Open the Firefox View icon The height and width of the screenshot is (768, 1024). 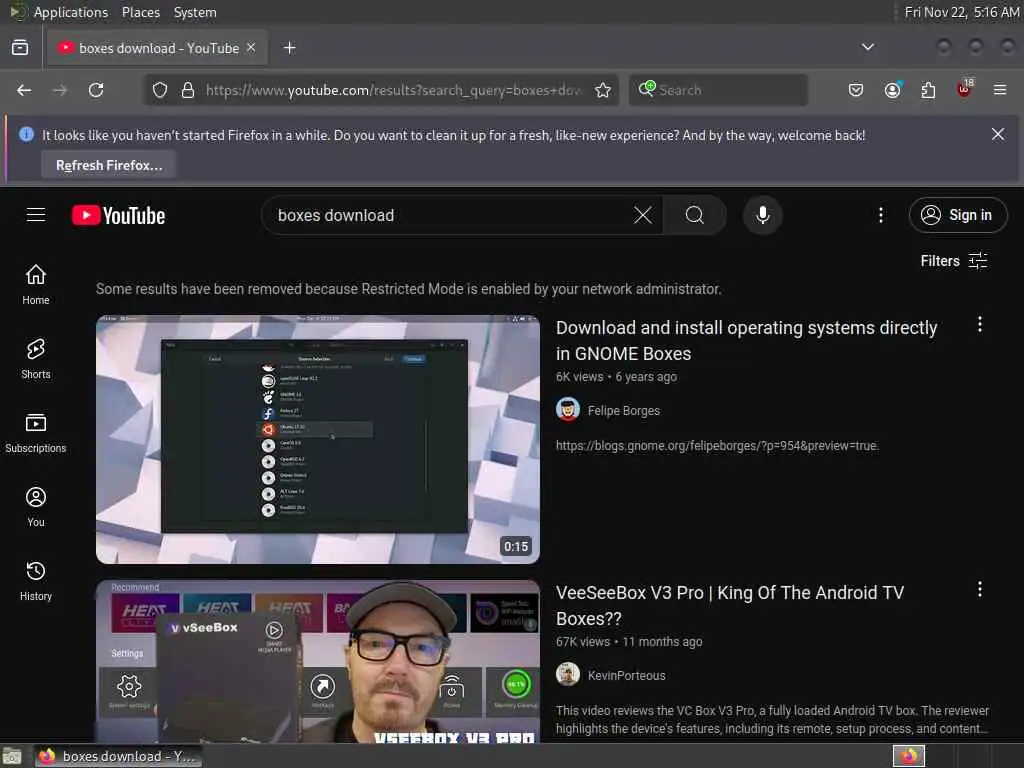[20, 48]
